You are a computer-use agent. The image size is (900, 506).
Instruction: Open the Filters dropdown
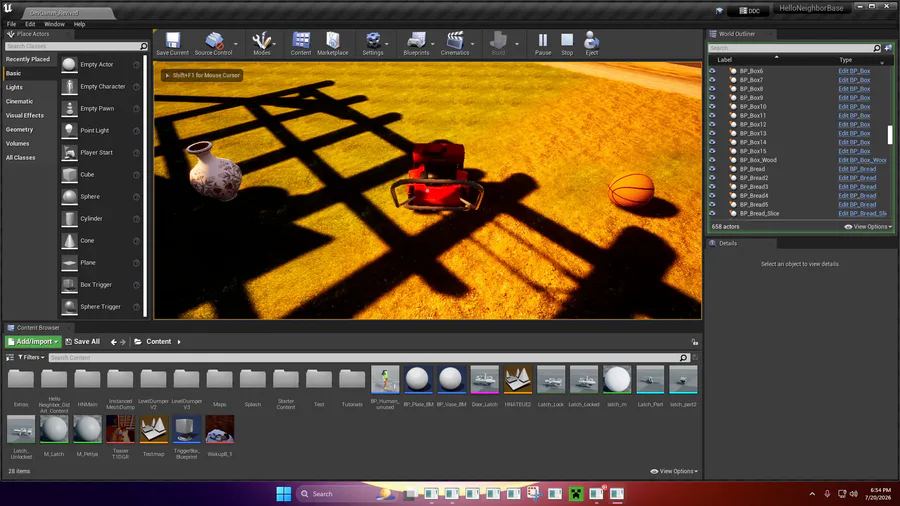pyautogui.click(x=31, y=357)
